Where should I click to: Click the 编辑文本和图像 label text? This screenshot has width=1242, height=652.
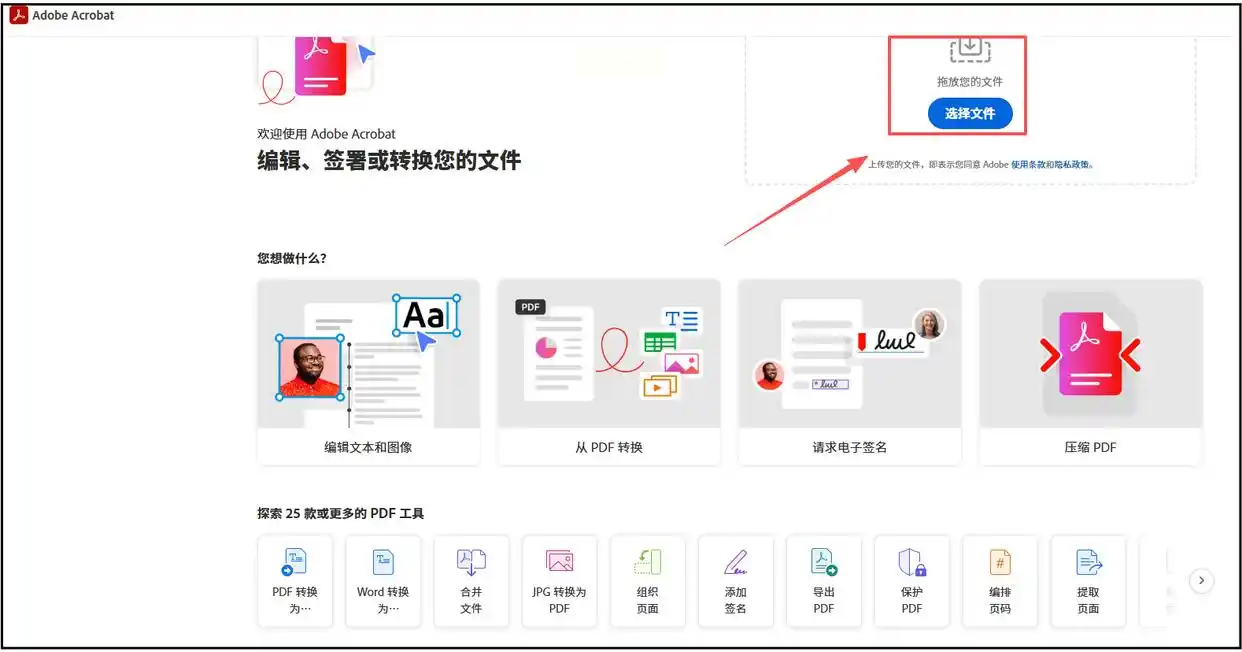[x=368, y=447]
